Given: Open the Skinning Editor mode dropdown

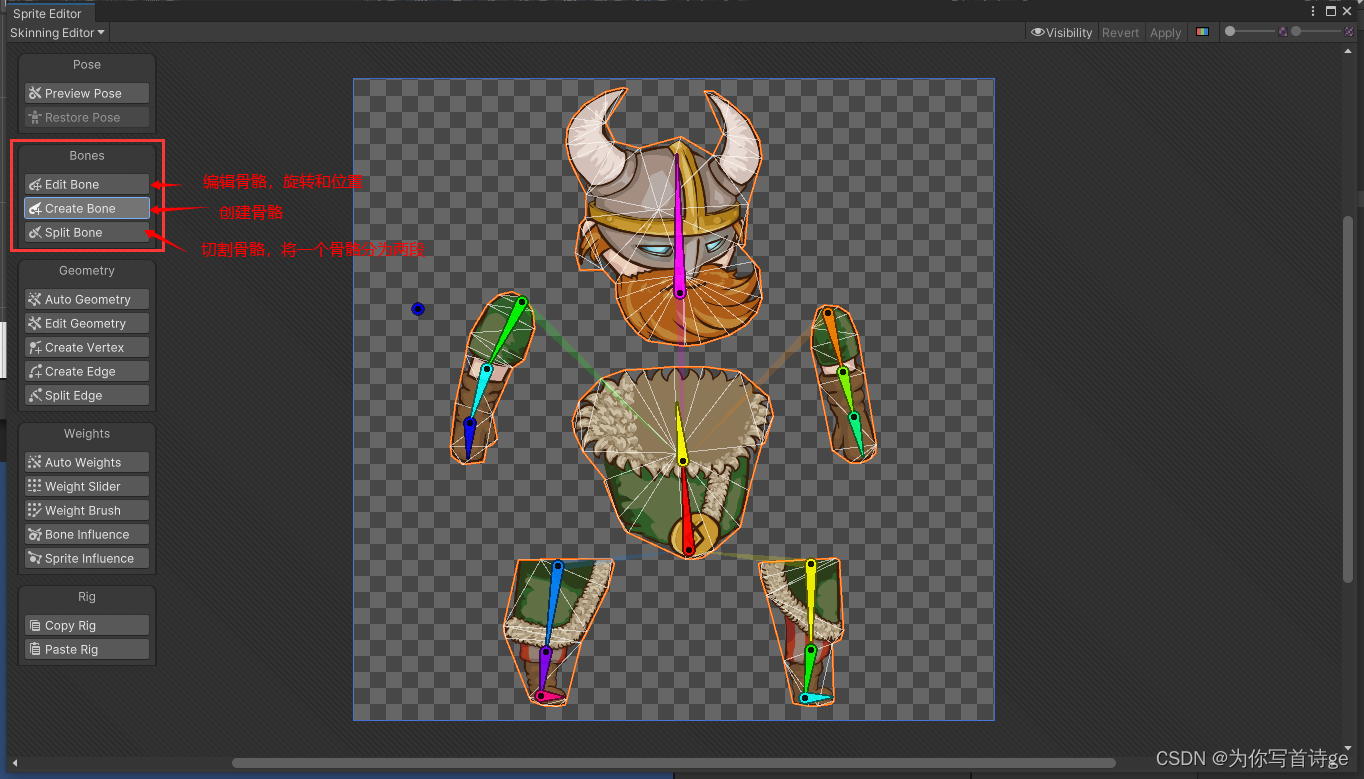Looking at the screenshot, I should pos(57,32).
